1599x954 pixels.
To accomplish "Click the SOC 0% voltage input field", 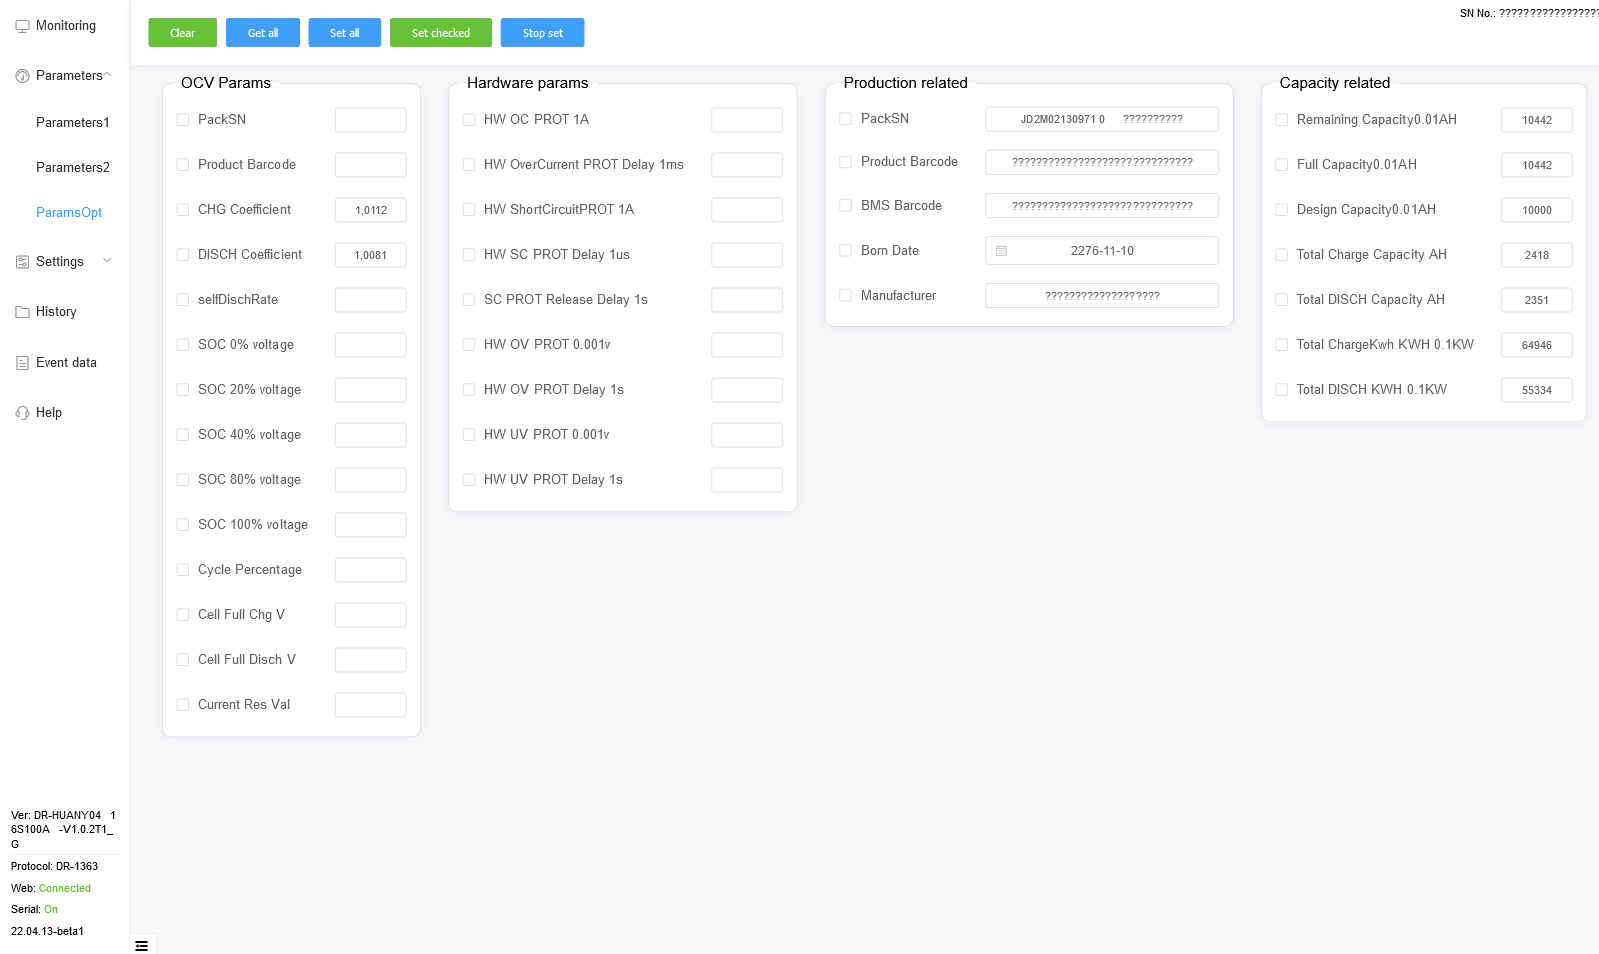I will click(x=371, y=345).
